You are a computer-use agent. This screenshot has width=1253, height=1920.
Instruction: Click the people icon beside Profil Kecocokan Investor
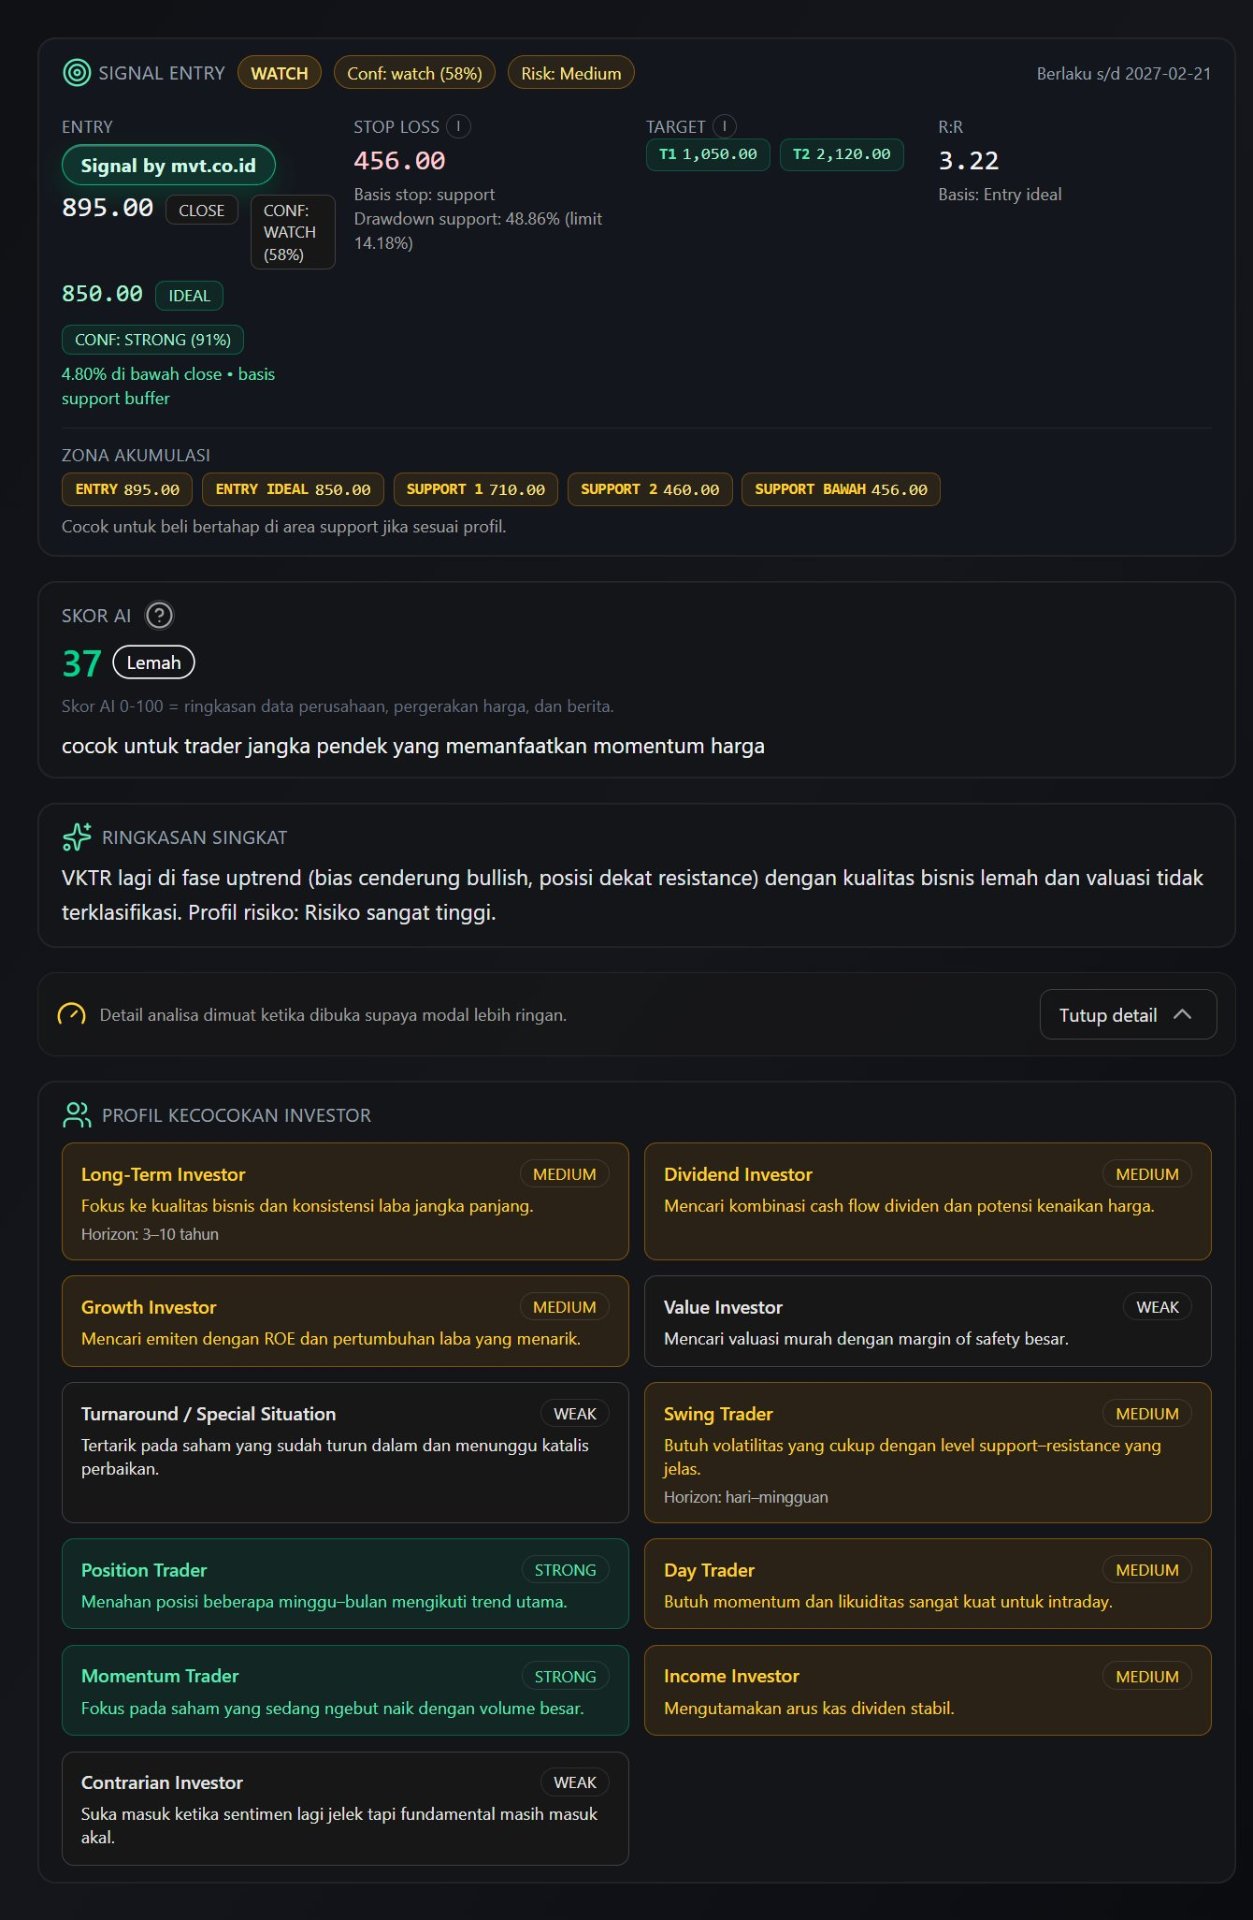(x=76, y=1114)
